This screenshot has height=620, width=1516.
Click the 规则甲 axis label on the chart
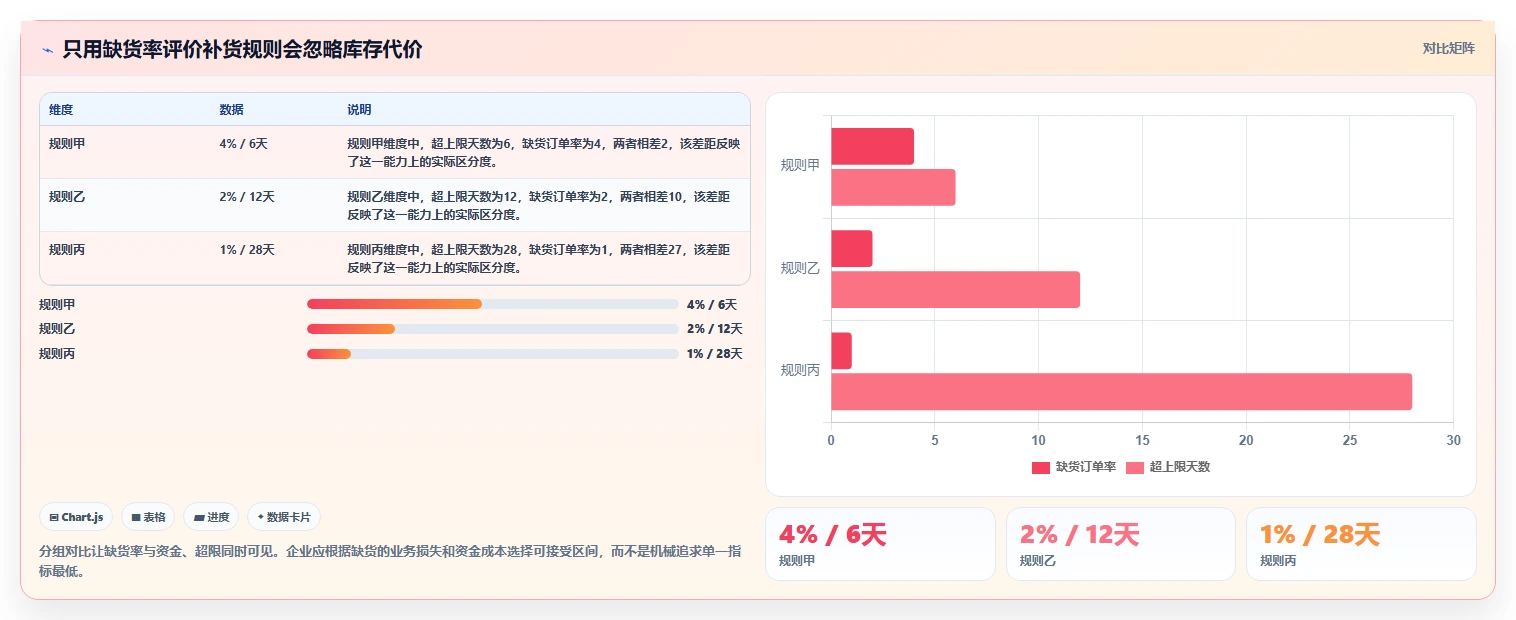tap(800, 166)
